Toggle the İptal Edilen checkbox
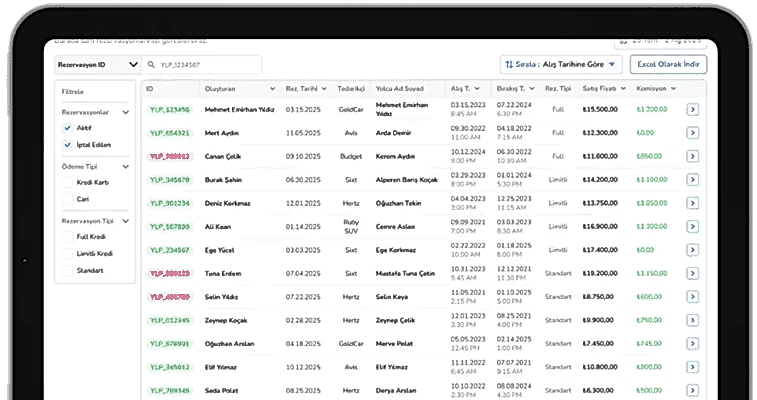757x400 pixels. [67, 145]
